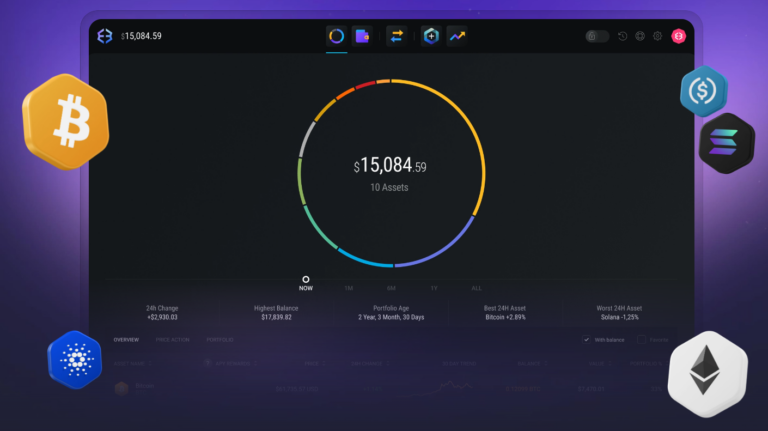The width and height of the screenshot is (768, 431).
Task: Check the Favorite checkbox
Action: pyautogui.click(x=641, y=339)
